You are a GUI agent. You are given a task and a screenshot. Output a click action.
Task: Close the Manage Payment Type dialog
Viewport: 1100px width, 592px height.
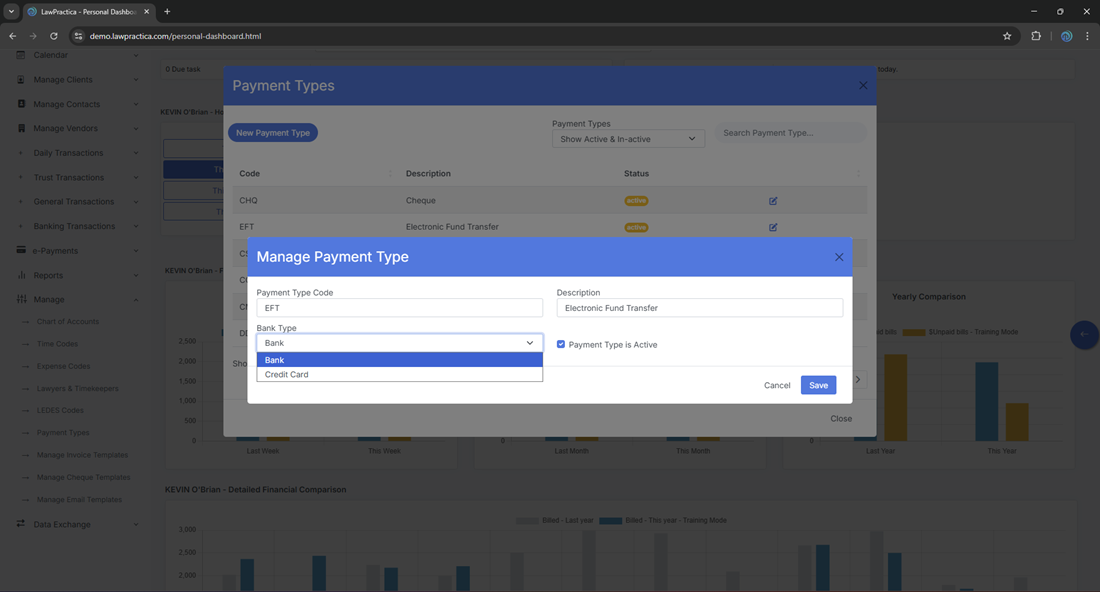(x=839, y=257)
